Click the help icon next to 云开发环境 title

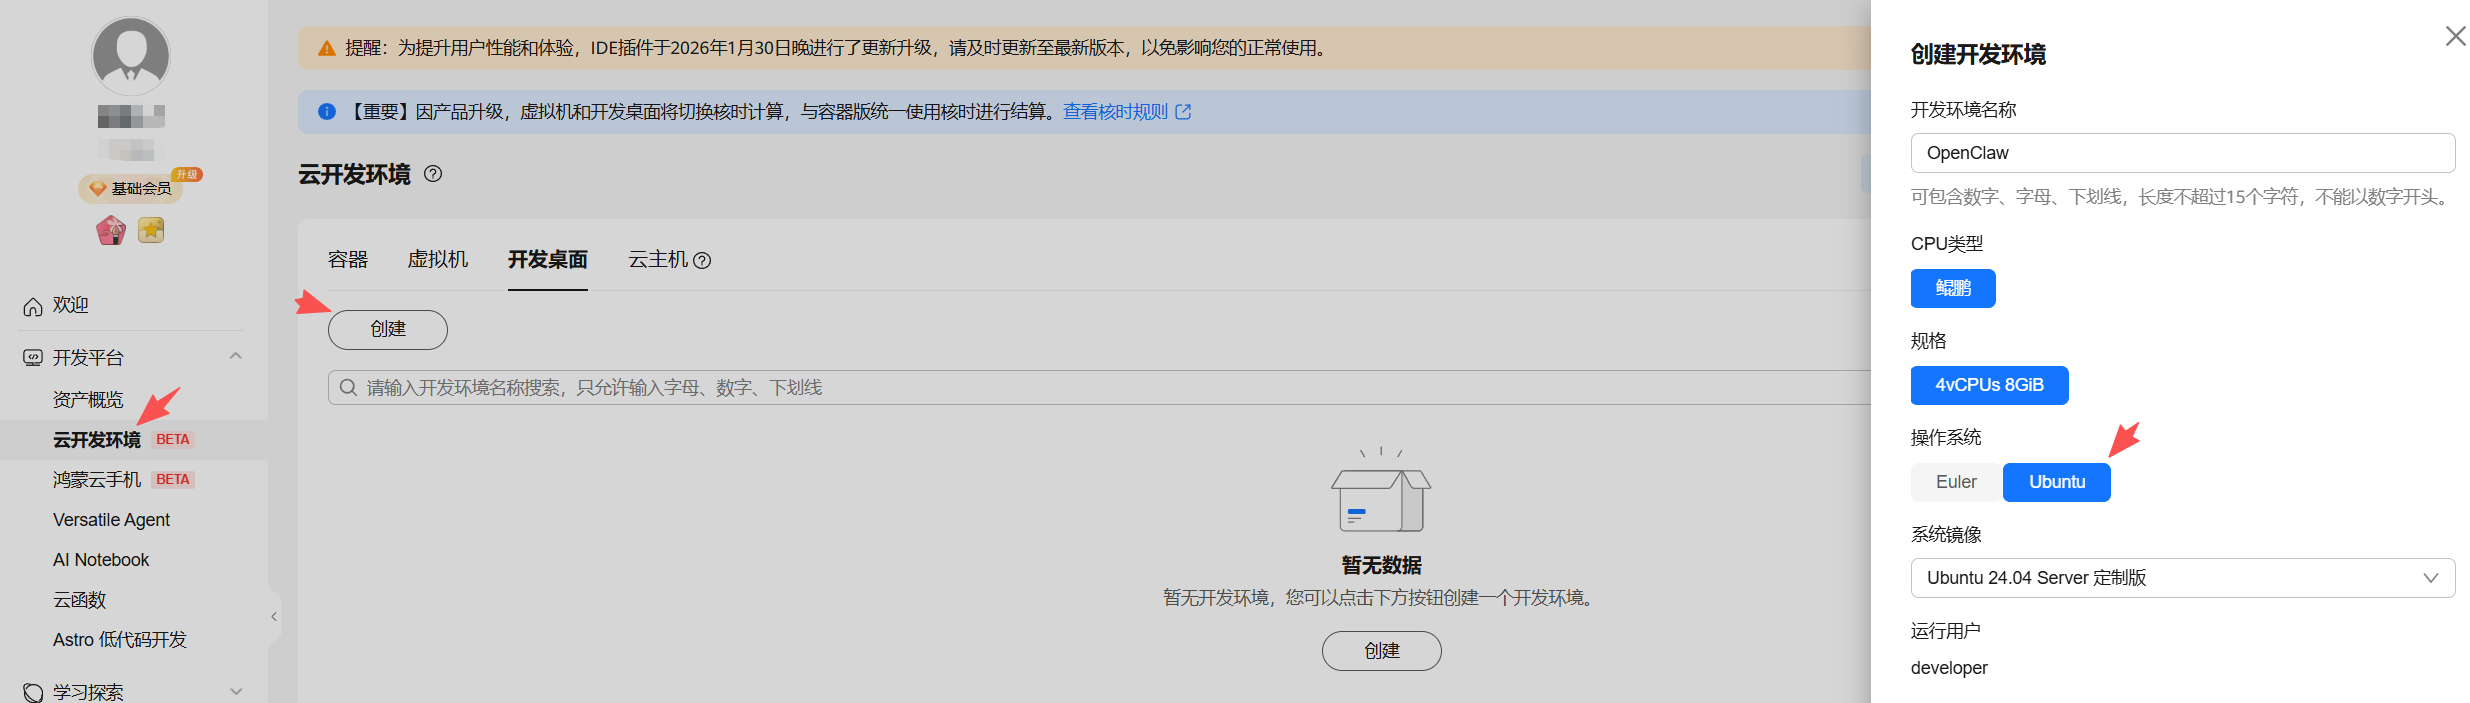(x=433, y=174)
